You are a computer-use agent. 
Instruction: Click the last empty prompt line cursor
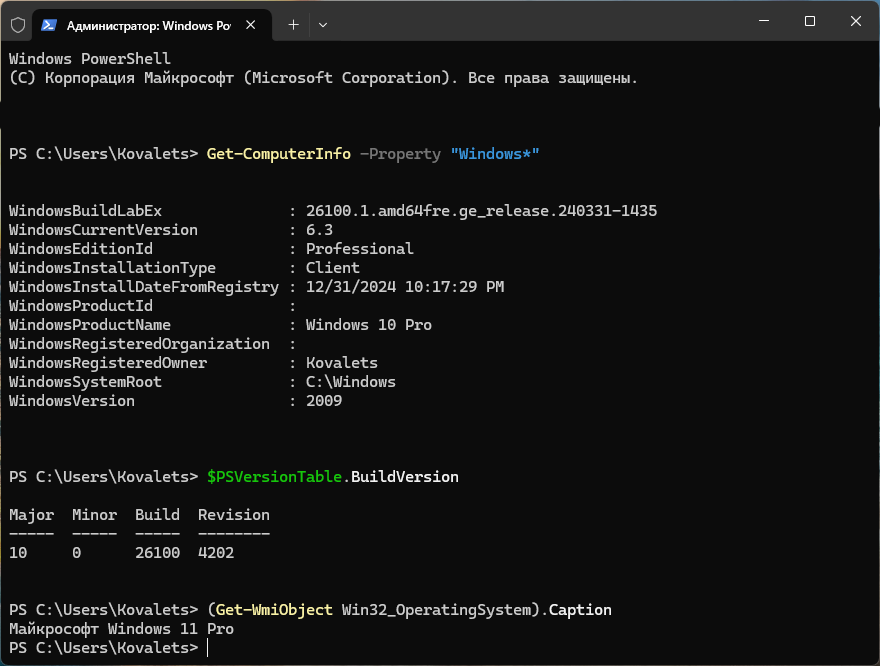tap(208, 647)
